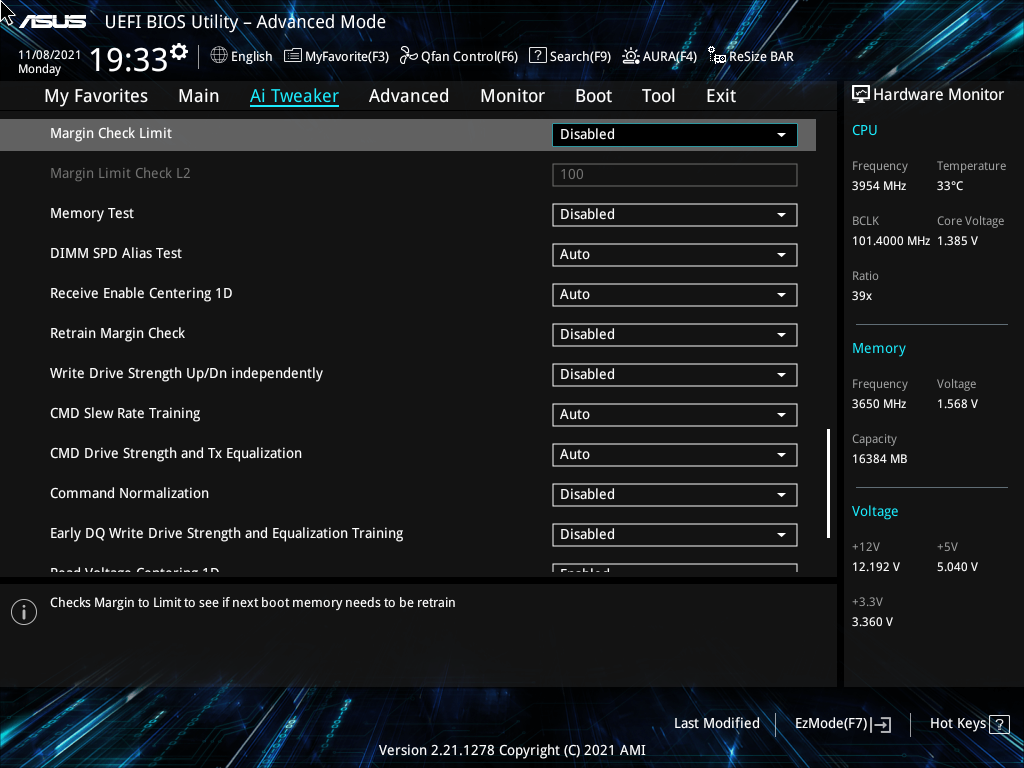Click Hot Keys button
1024x768 pixels.
tap(969, 724)
